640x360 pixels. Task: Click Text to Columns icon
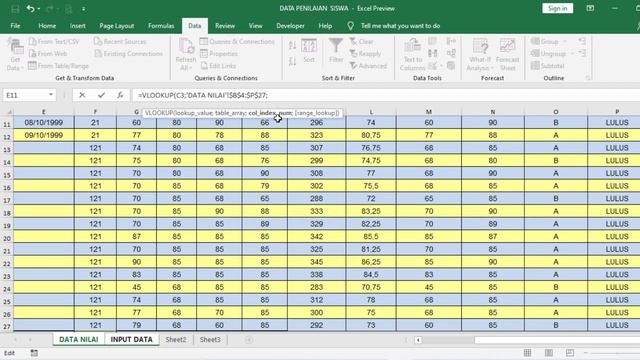click(x=412, y=54)
